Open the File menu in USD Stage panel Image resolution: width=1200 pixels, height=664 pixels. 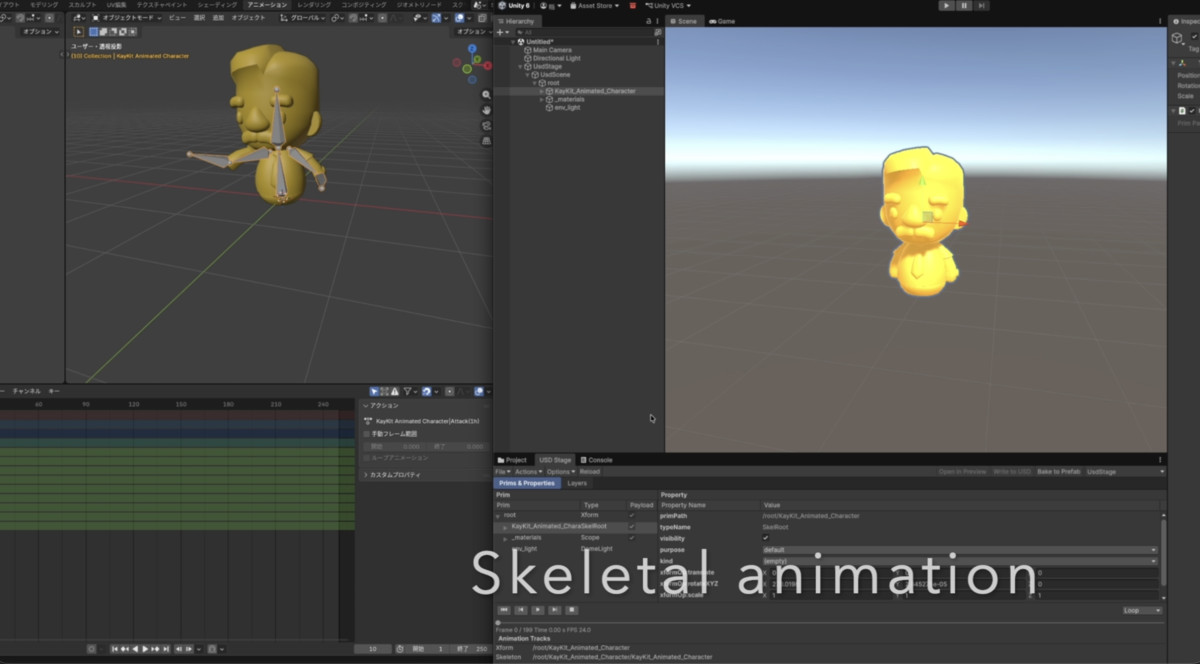503,472
